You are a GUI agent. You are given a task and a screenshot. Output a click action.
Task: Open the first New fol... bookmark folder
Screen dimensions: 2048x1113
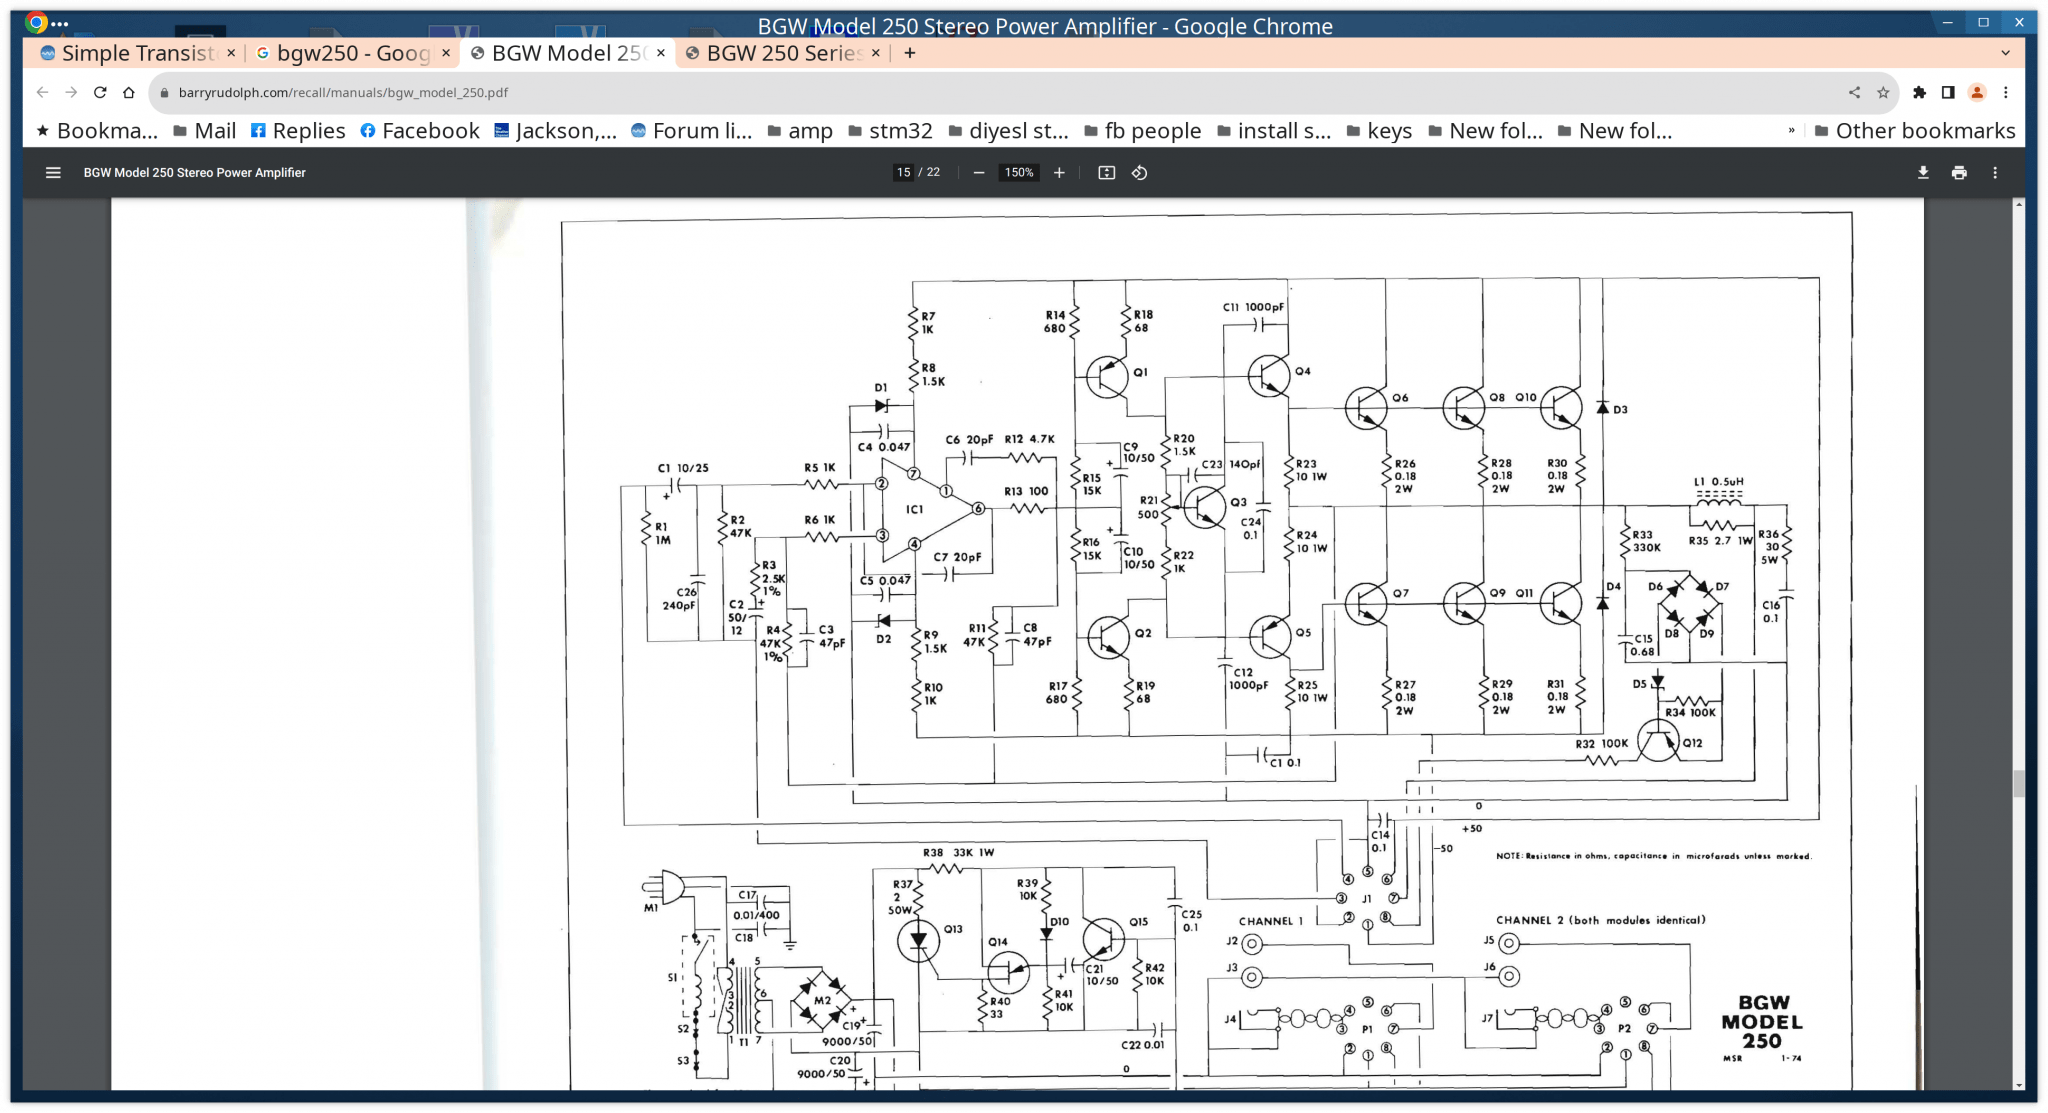(x=1484, y=131)
